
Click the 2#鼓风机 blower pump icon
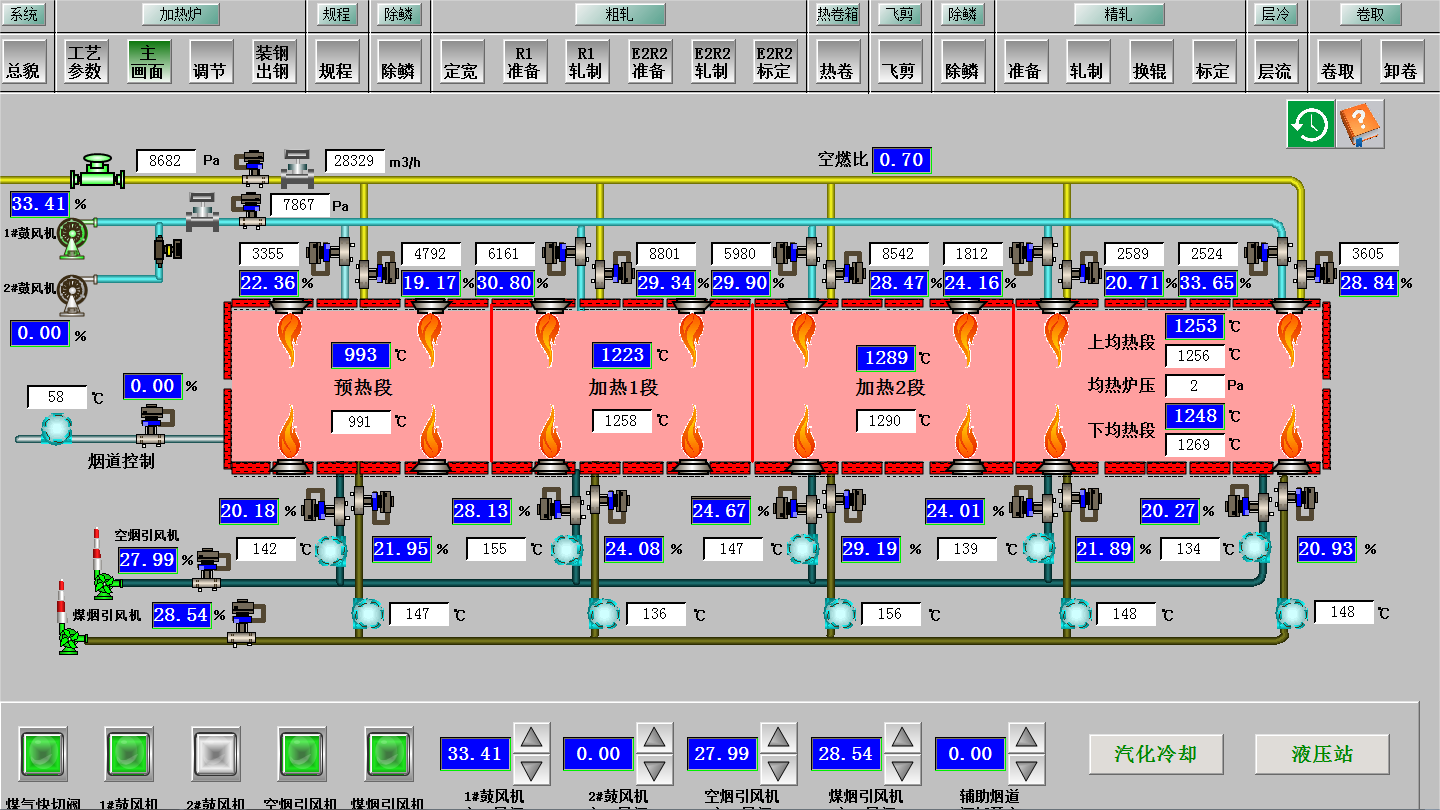[x=72, y=290]
